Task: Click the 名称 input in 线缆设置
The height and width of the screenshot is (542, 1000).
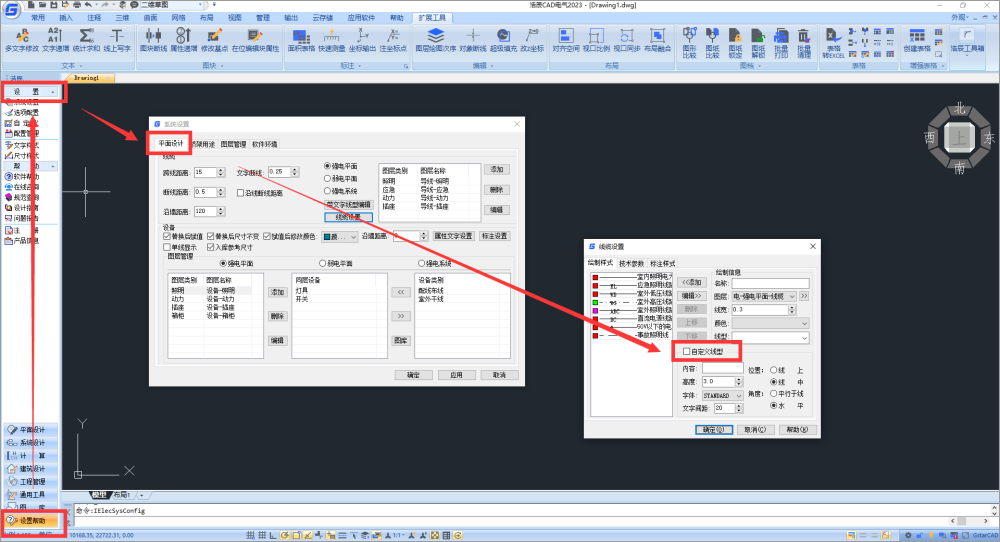Action: tap(770, 283)
